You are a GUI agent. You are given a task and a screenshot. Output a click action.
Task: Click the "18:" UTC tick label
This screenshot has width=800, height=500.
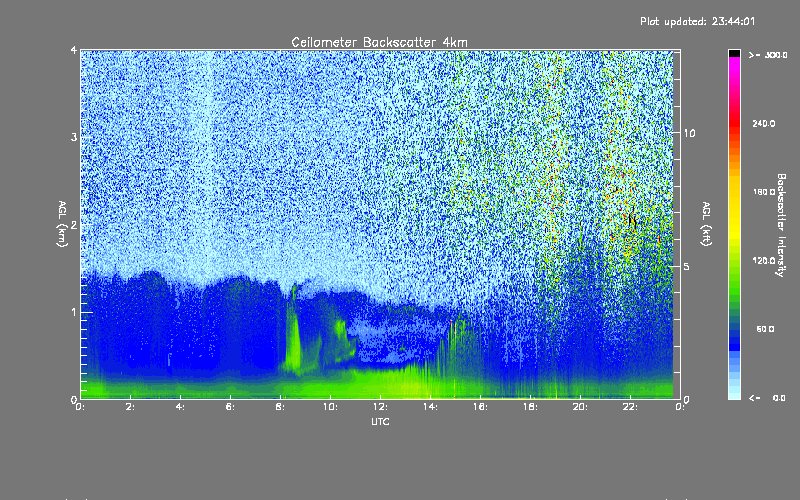click(530, 407)
